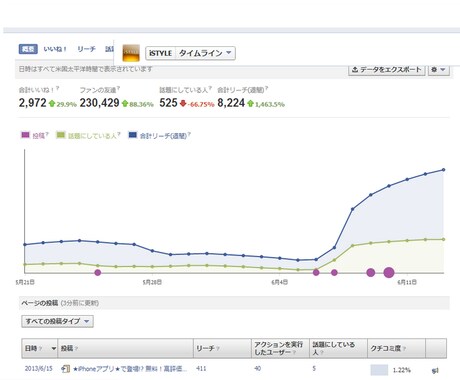460x380 pixels.
Task: Switch to the いいね！ tab
Action: pyautogui.click(x=55, y=49)
